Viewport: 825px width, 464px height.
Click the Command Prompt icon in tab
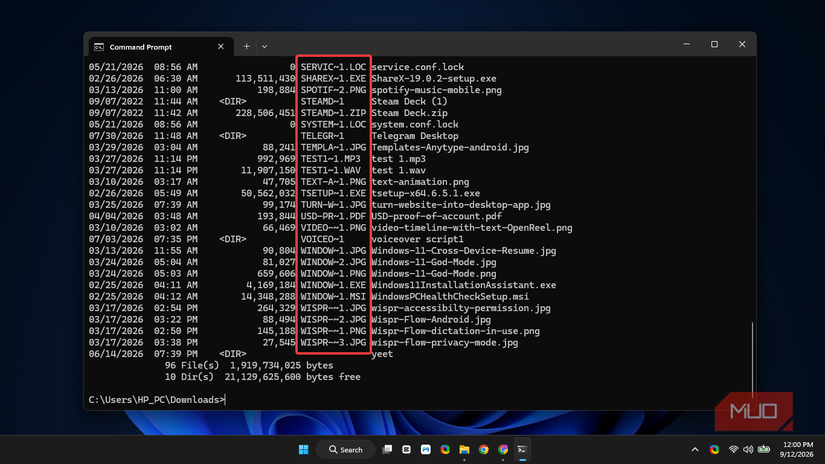tap(99, 47)
